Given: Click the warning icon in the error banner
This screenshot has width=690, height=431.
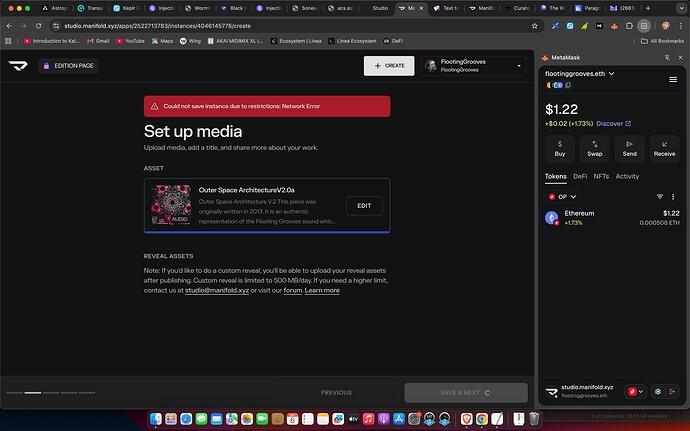Looking at the screenshot, I should [154, 106].
